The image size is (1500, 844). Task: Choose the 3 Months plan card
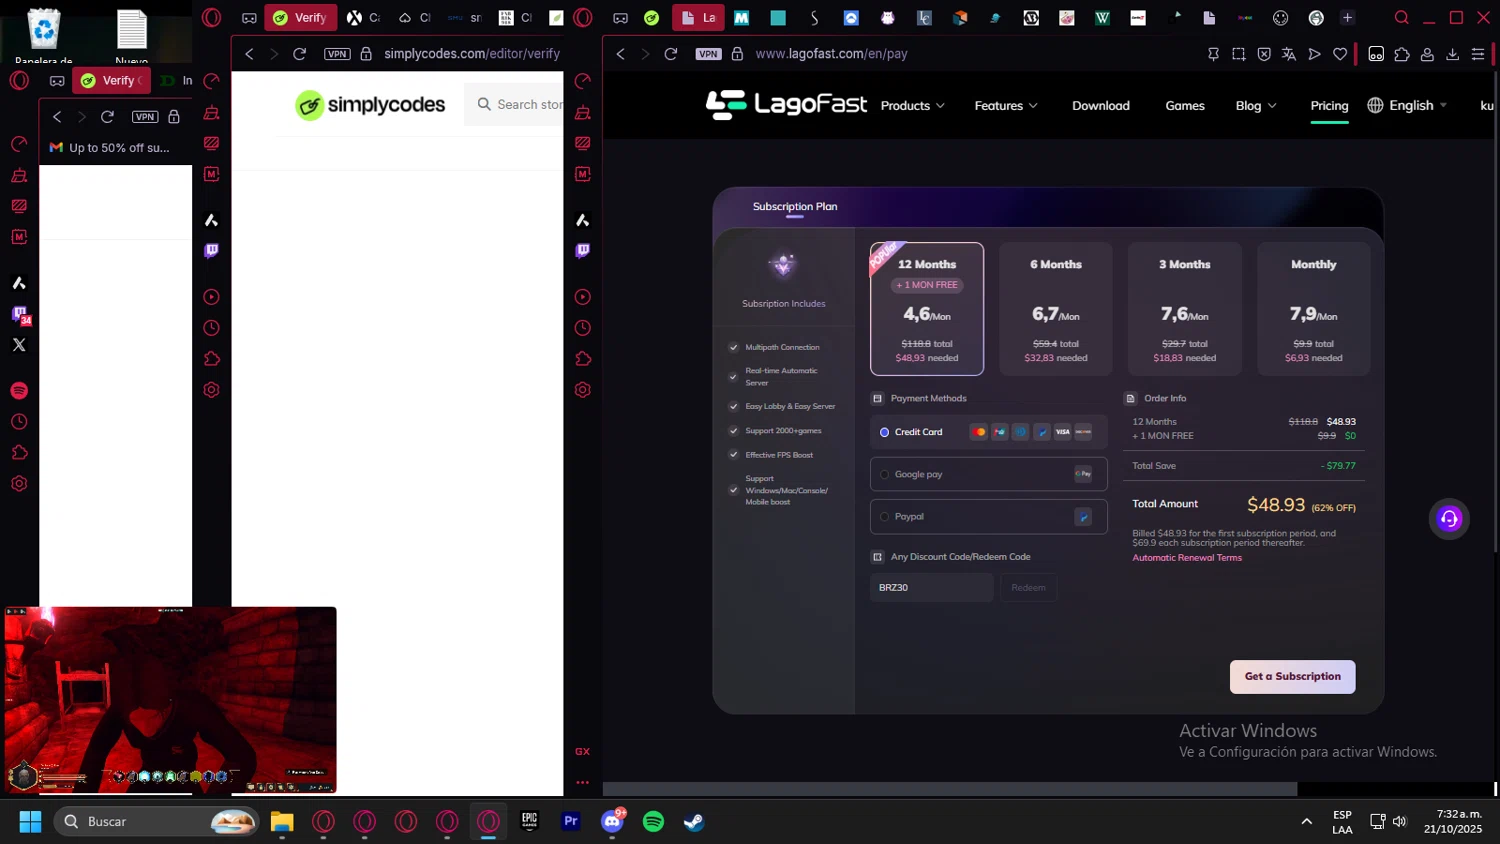pyautogui.click(x=1185, y=309)
